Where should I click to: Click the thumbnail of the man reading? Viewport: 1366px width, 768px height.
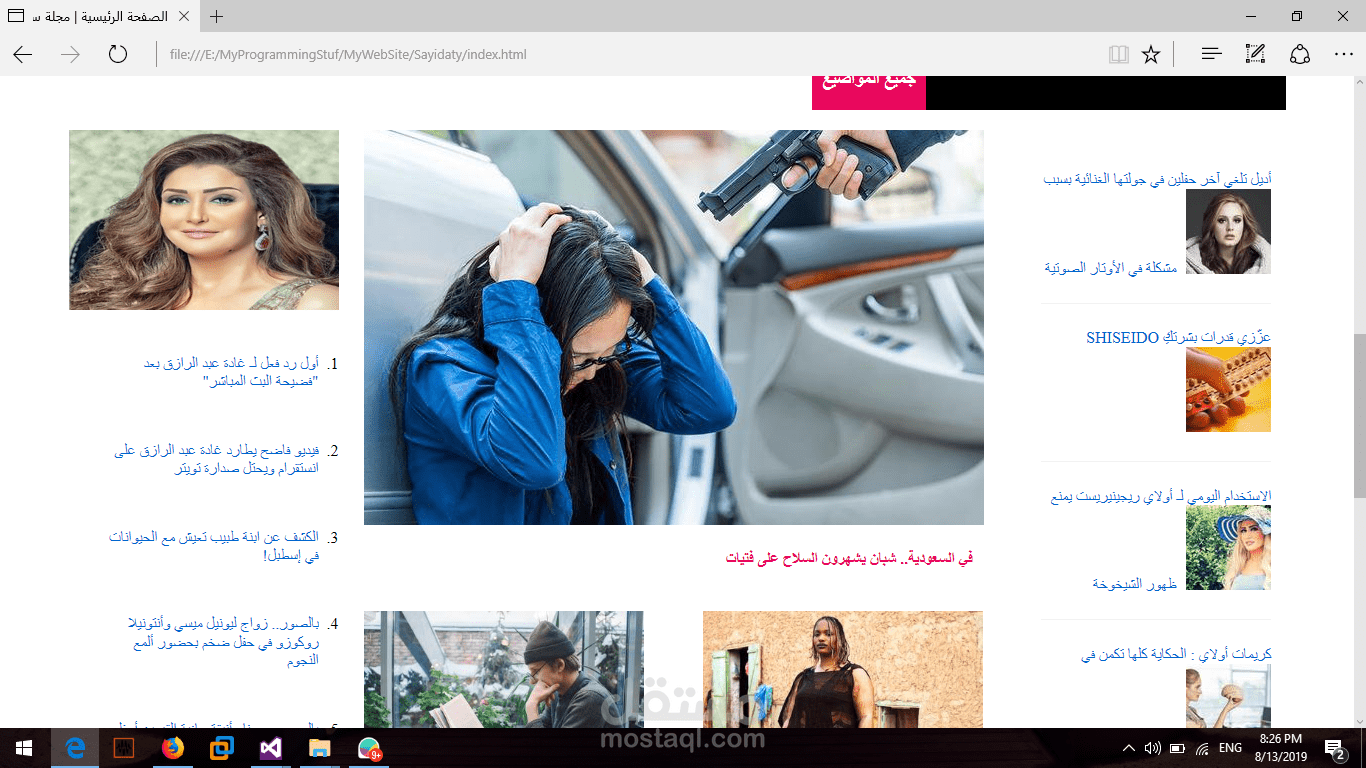(504, 669)
